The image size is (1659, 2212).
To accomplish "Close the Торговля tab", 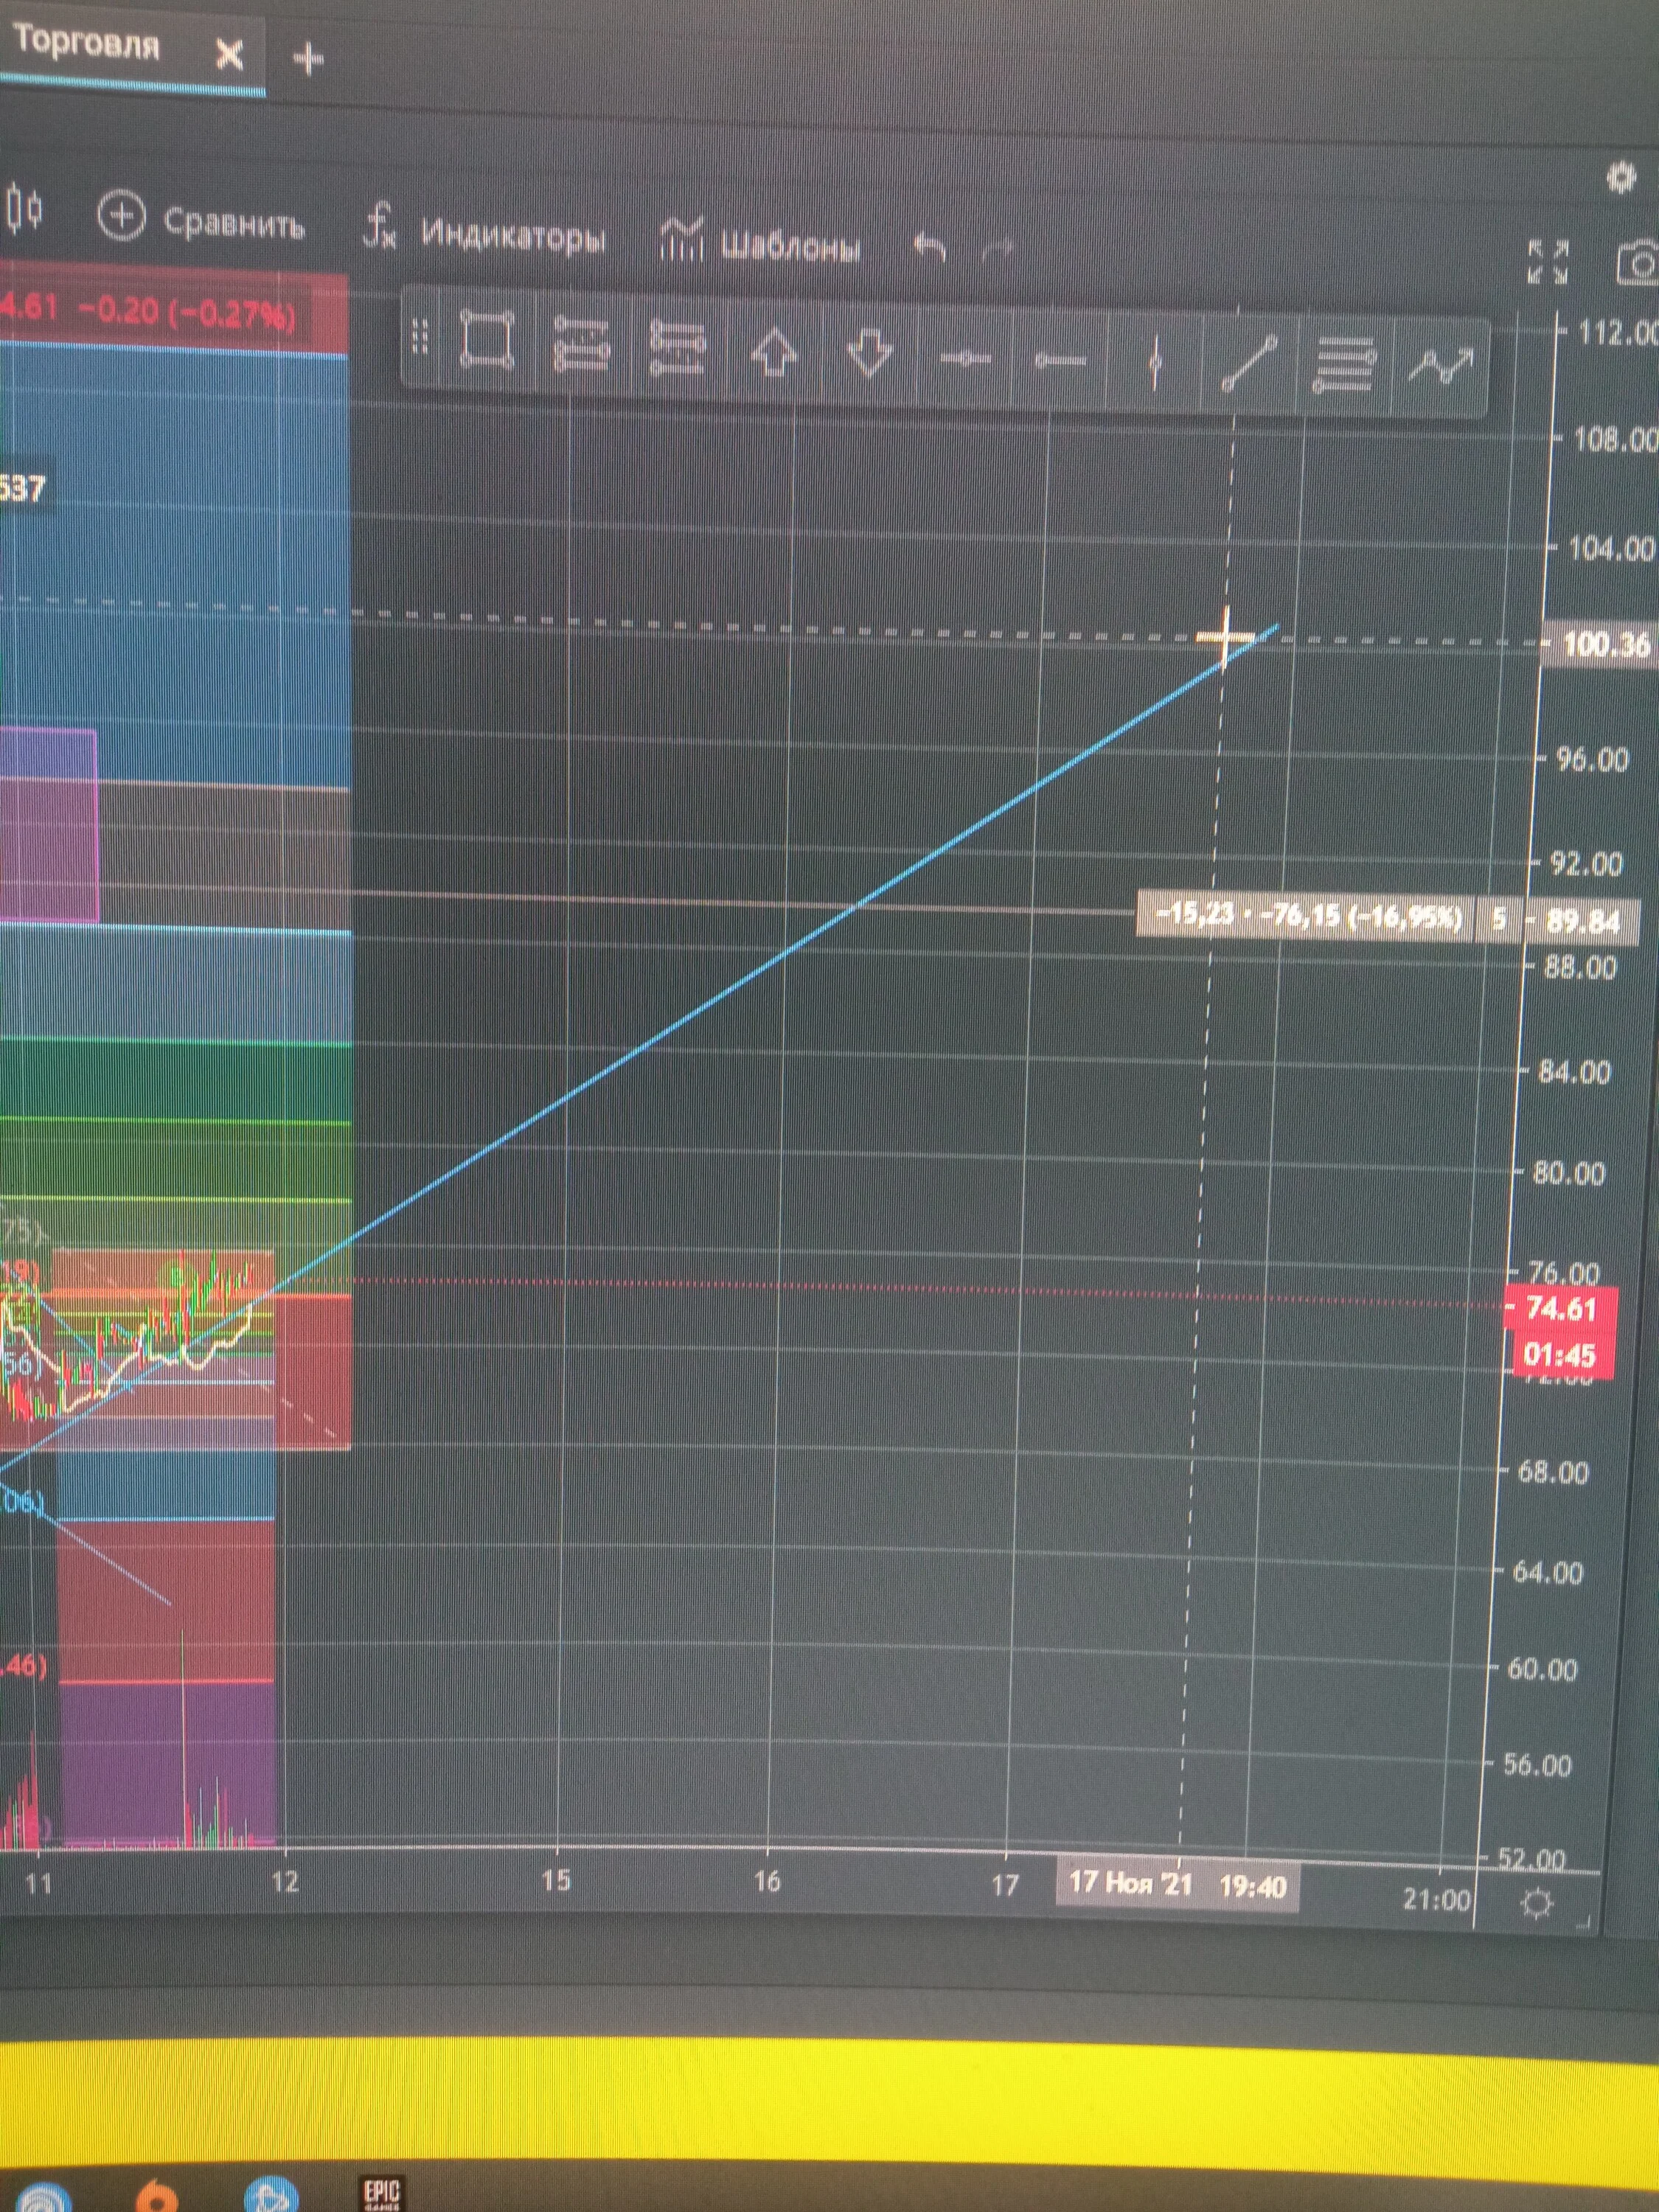I will [x=229, y=54].
